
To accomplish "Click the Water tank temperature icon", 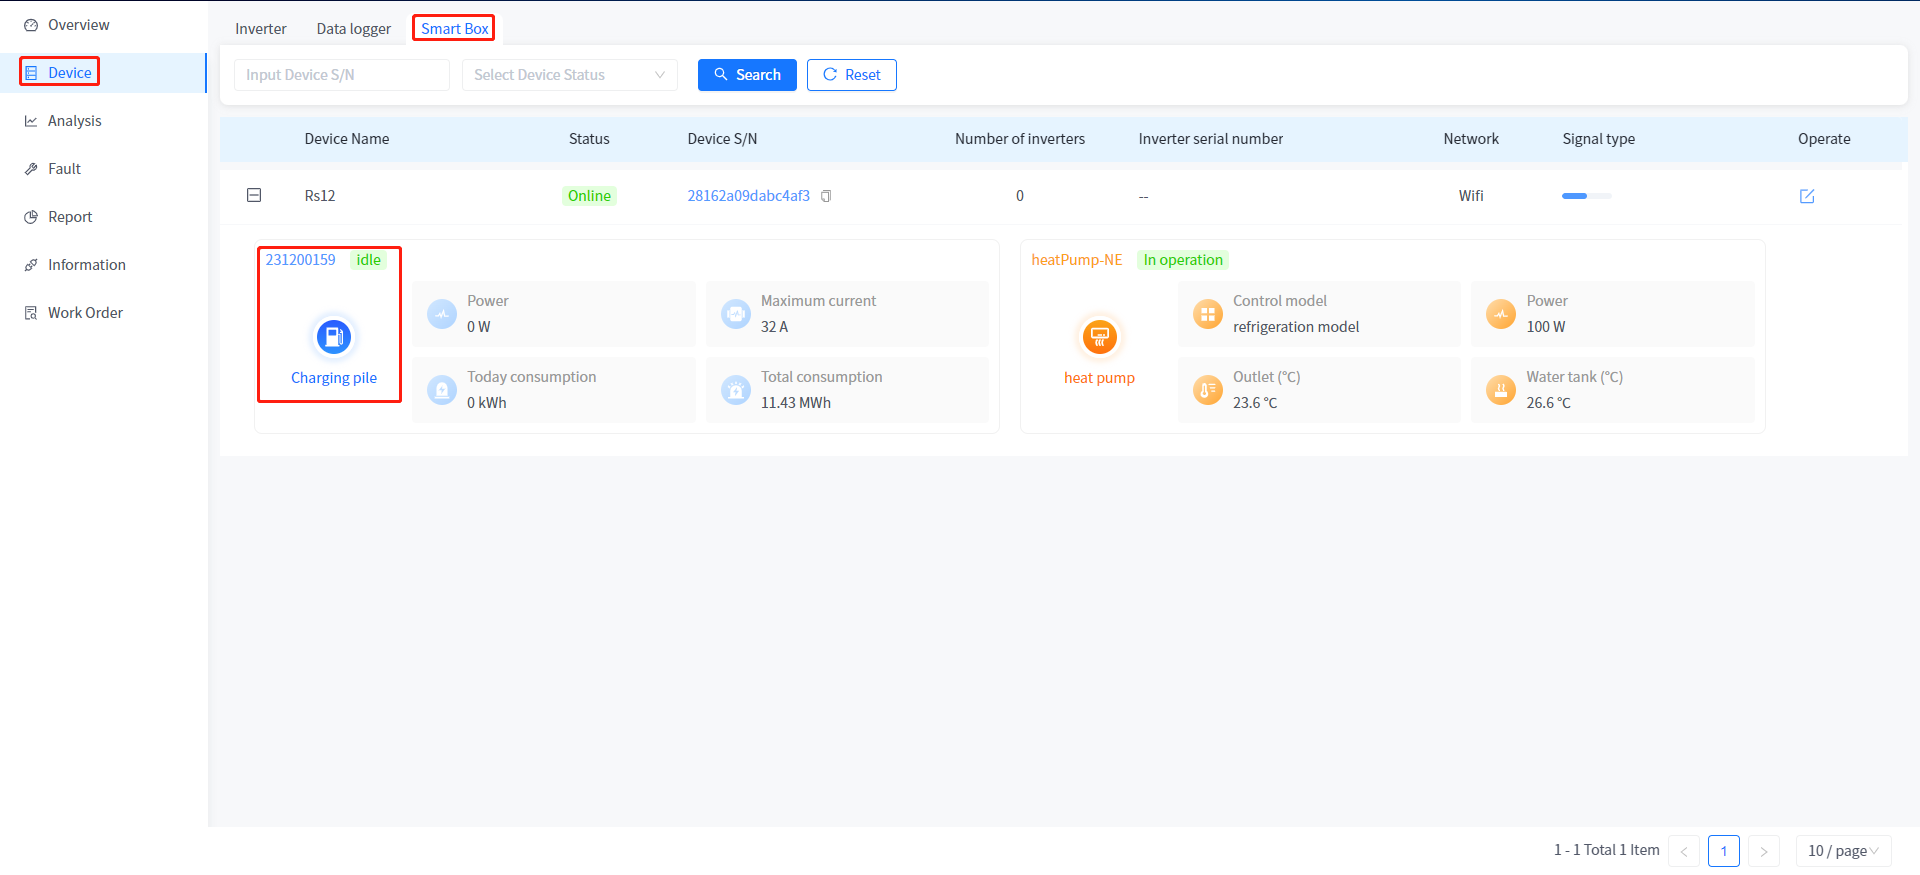I will click(x=1500, y=390).
